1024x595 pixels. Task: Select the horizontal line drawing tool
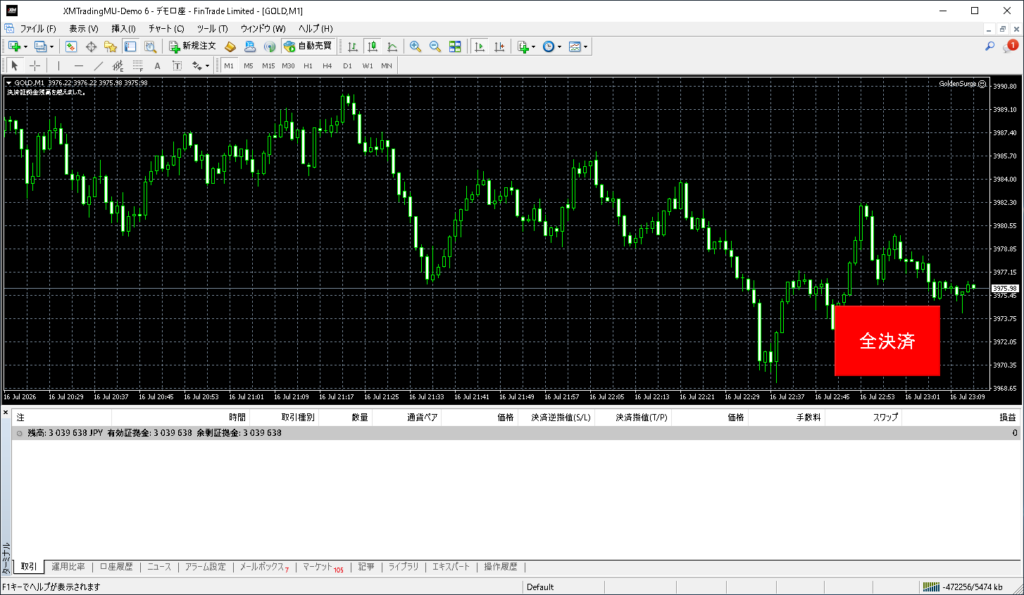(x=78, y=65)
